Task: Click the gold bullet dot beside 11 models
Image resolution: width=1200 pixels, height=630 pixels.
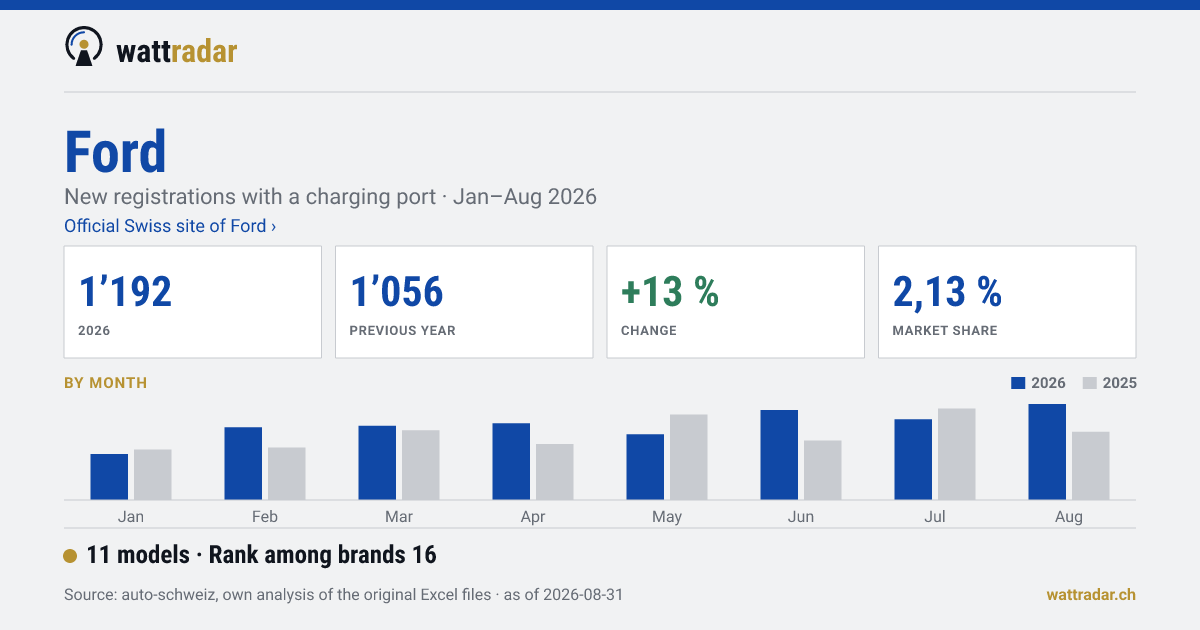Action: 70,556
